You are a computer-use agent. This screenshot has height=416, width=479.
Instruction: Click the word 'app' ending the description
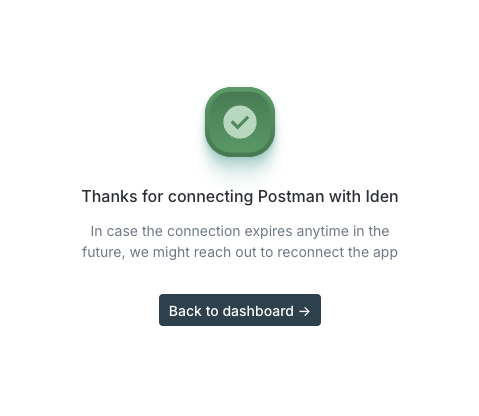point(385,253)
